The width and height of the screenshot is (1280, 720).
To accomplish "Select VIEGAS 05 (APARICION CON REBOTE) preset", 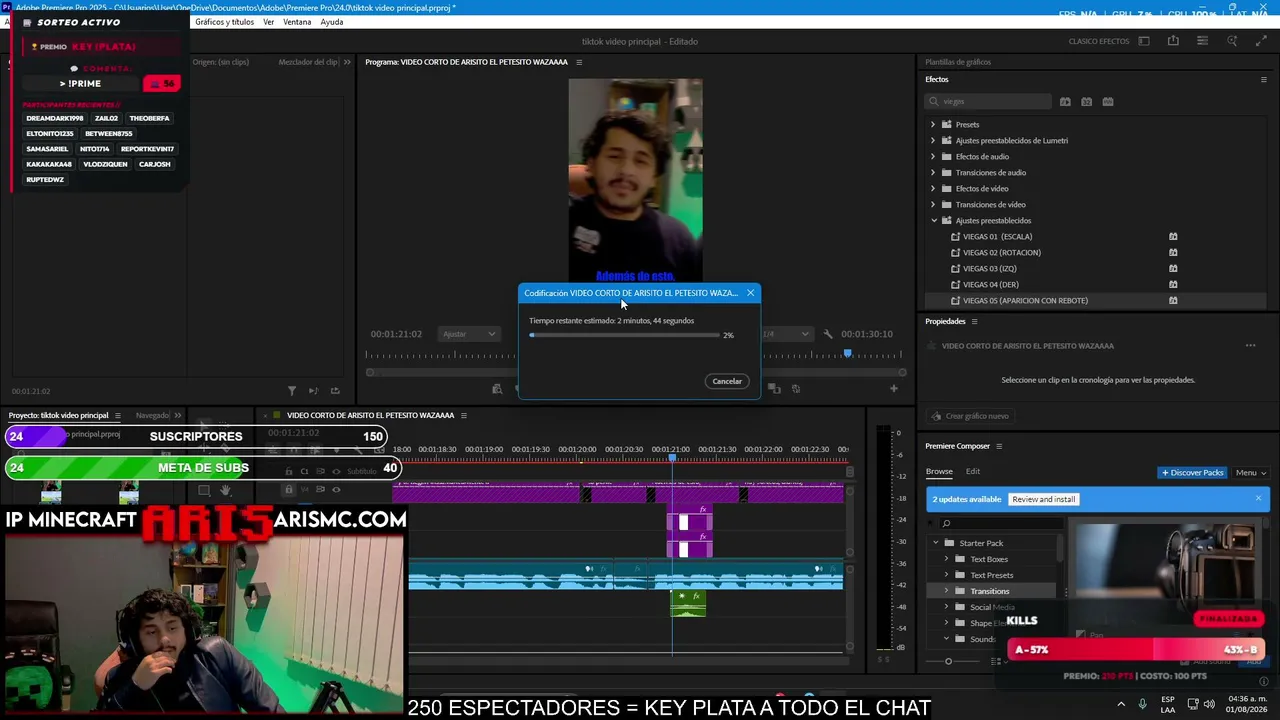I will coord(1024,301).
